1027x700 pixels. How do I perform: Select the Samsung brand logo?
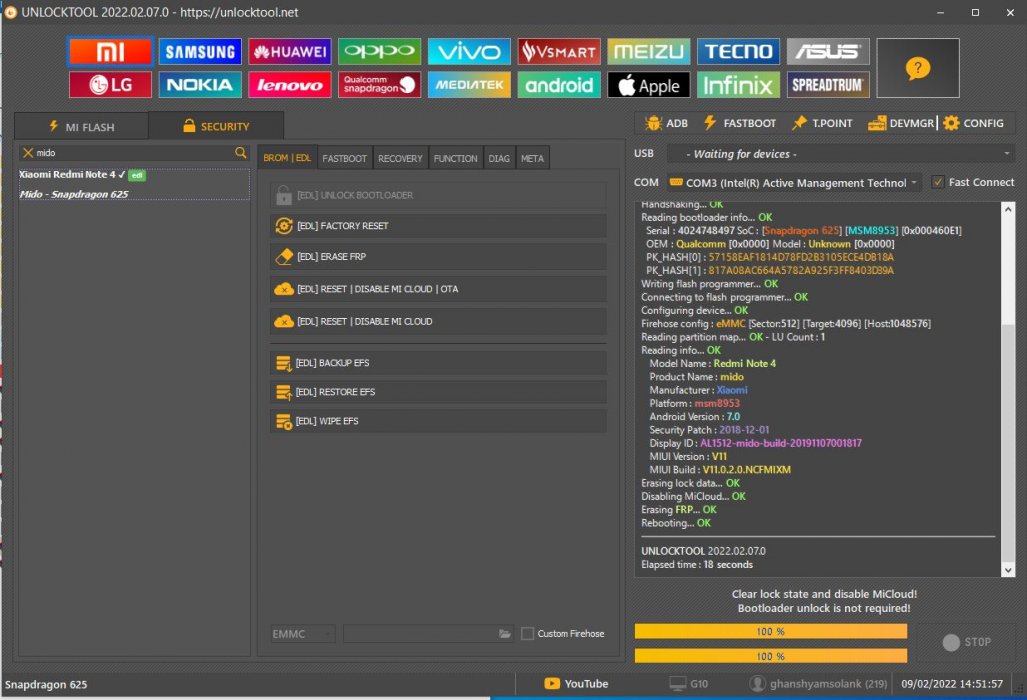click(x=200, y=52)
